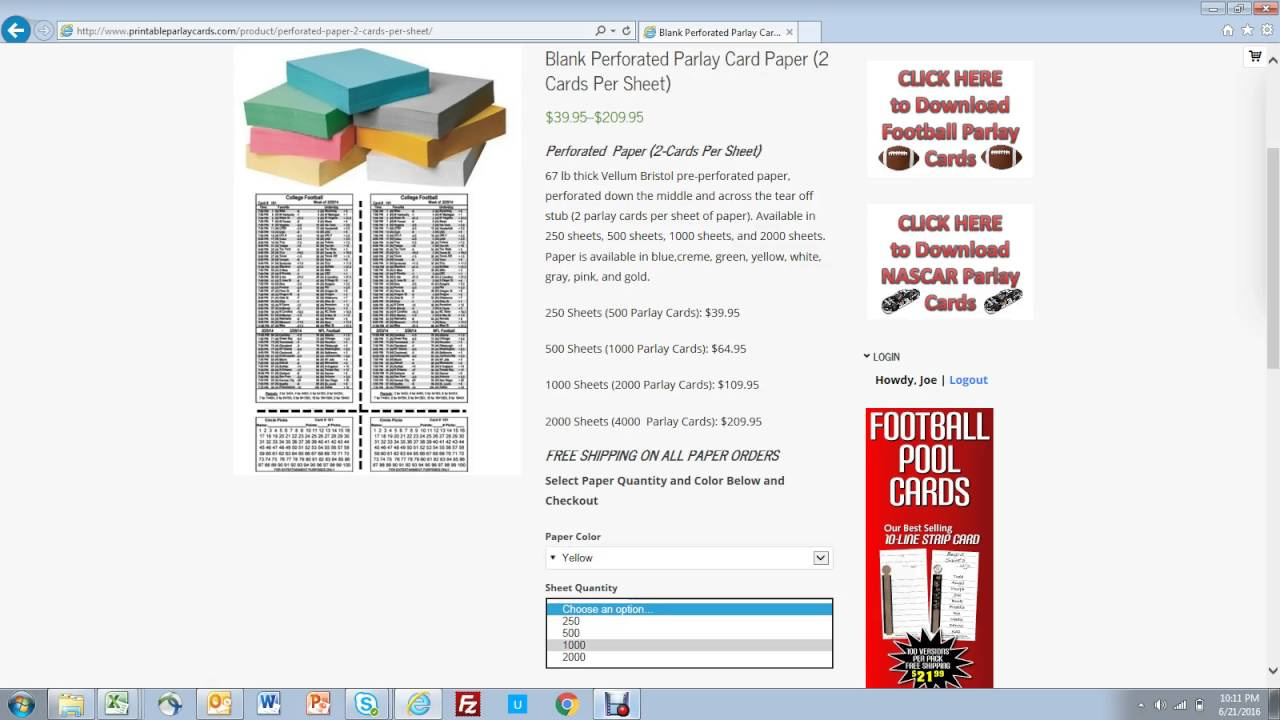This screenshot has height=720, width=1280.
Task: Open Google Chrome from the taskbar
Action: (567, 704)
